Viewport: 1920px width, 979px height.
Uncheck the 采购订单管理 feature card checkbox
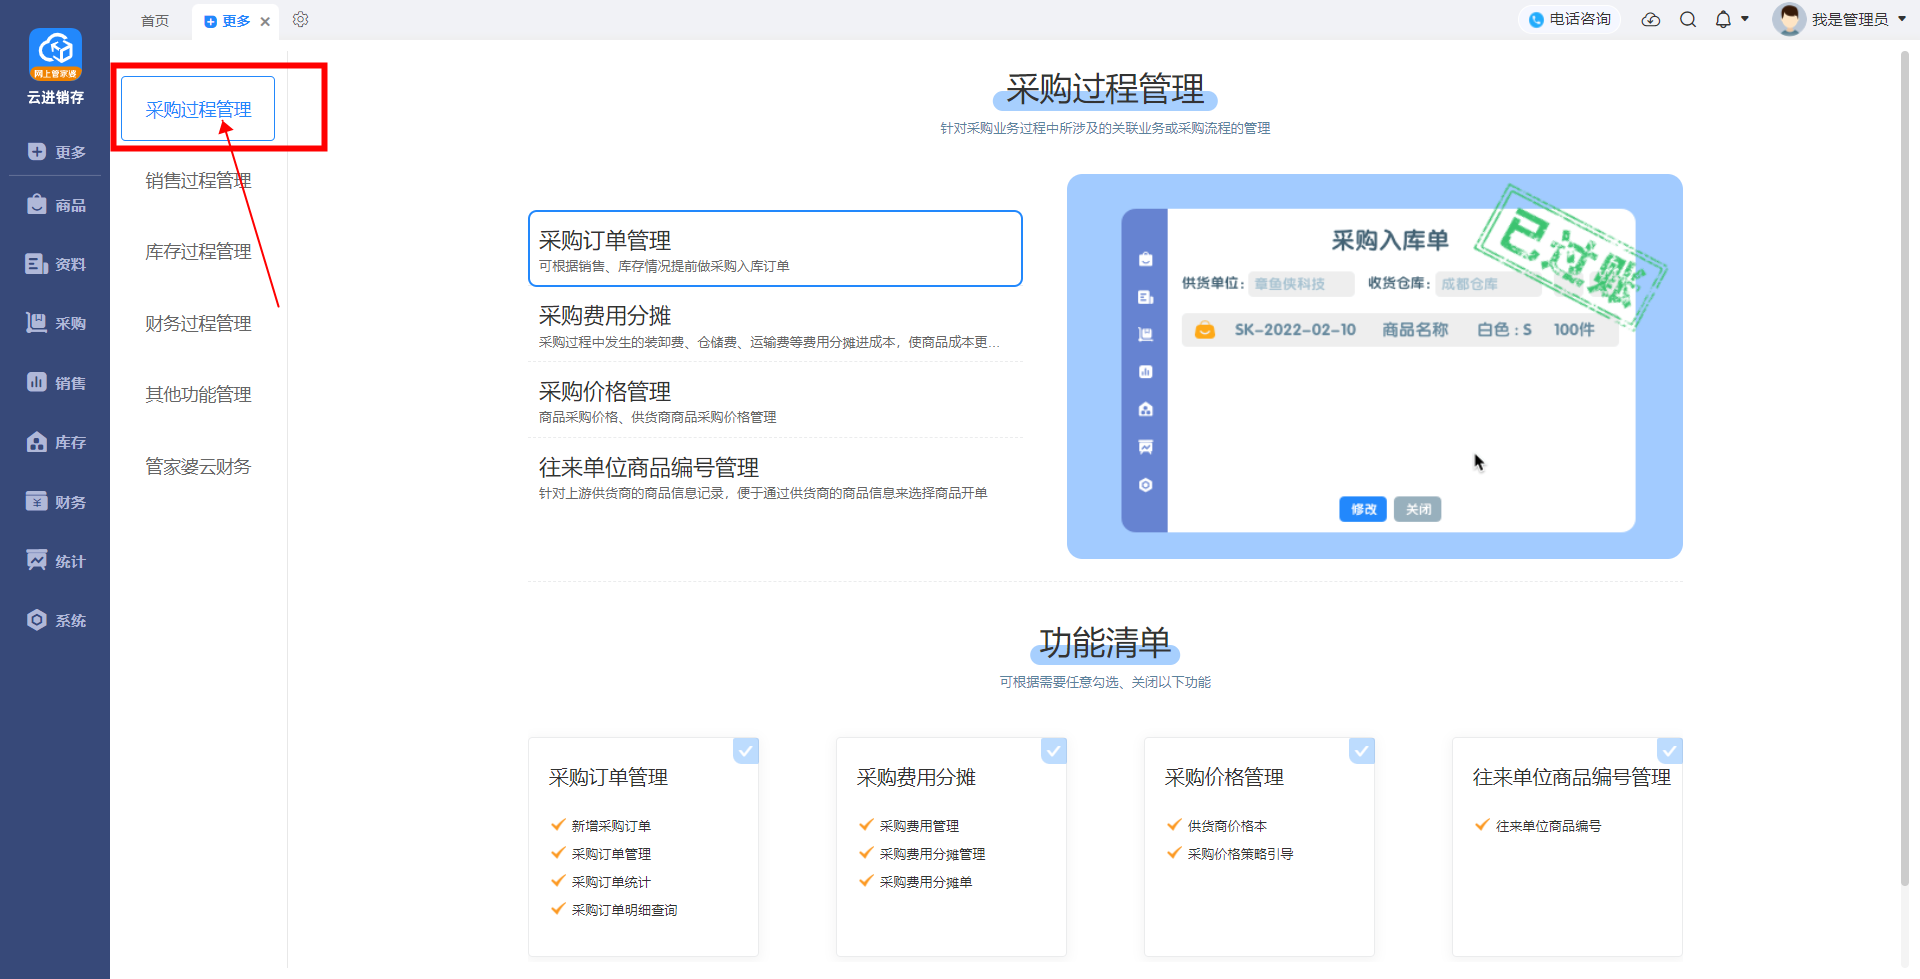[x=746, y=750]
